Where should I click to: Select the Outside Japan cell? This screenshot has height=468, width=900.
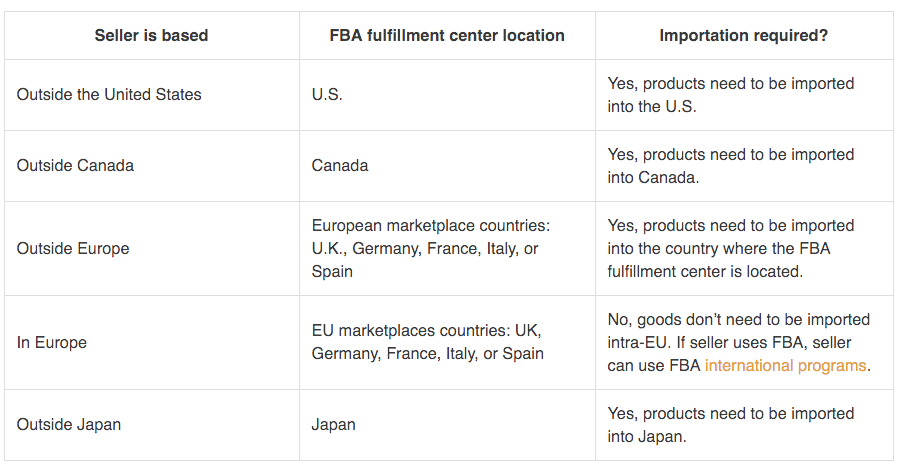[x=68, y=425]
